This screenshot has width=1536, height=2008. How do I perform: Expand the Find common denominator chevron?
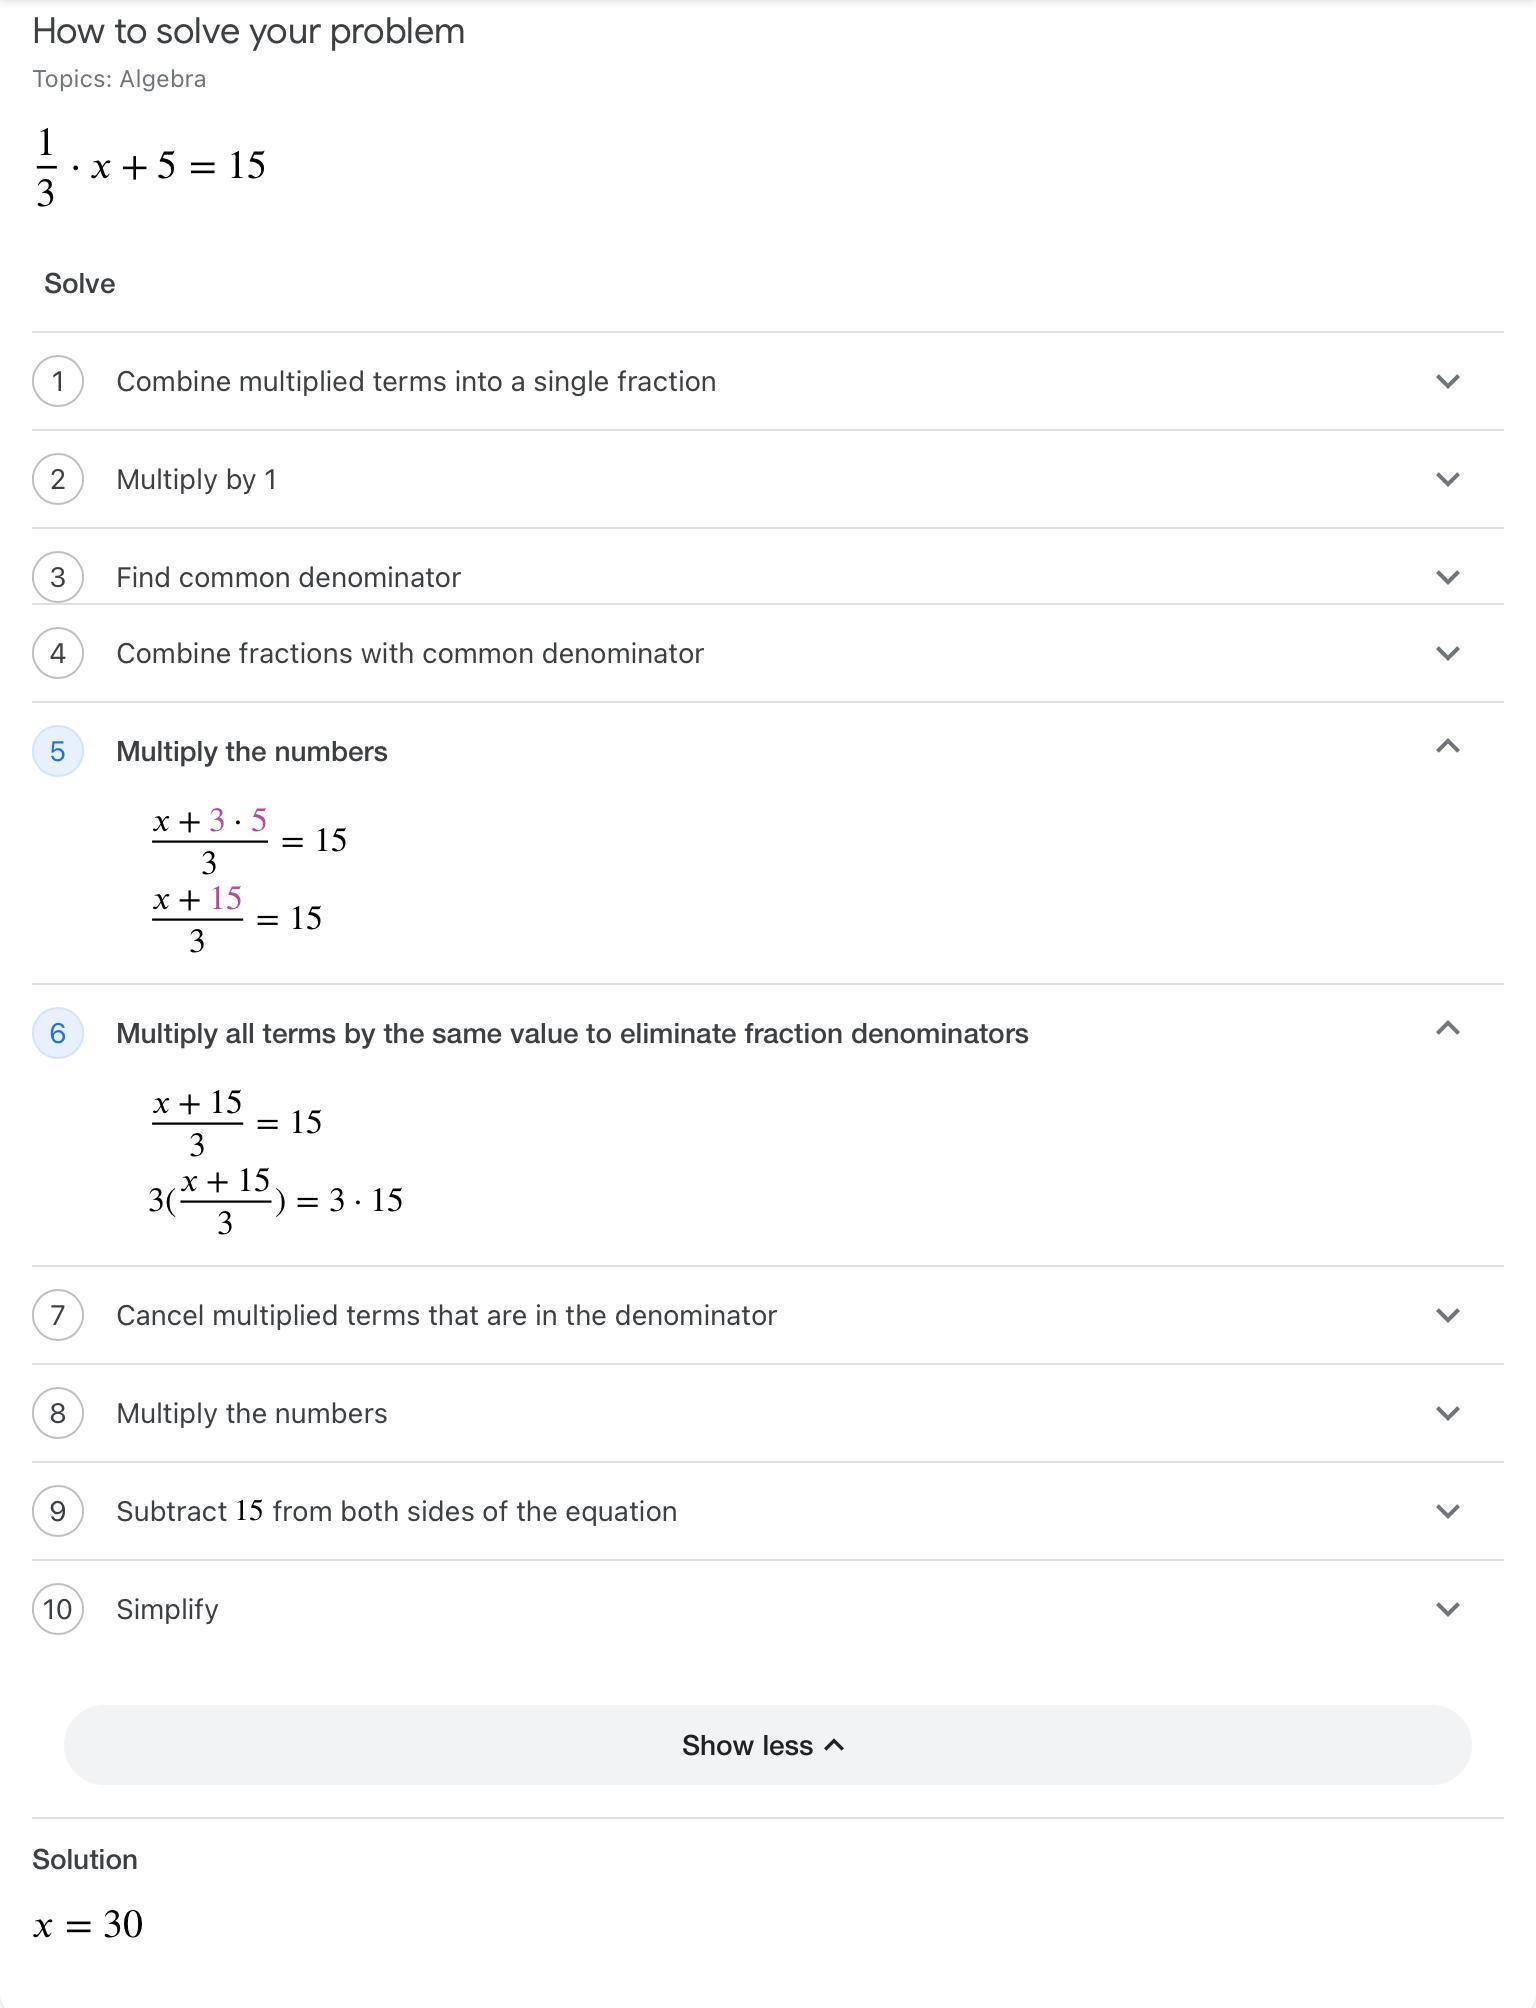coord(1447,577)
